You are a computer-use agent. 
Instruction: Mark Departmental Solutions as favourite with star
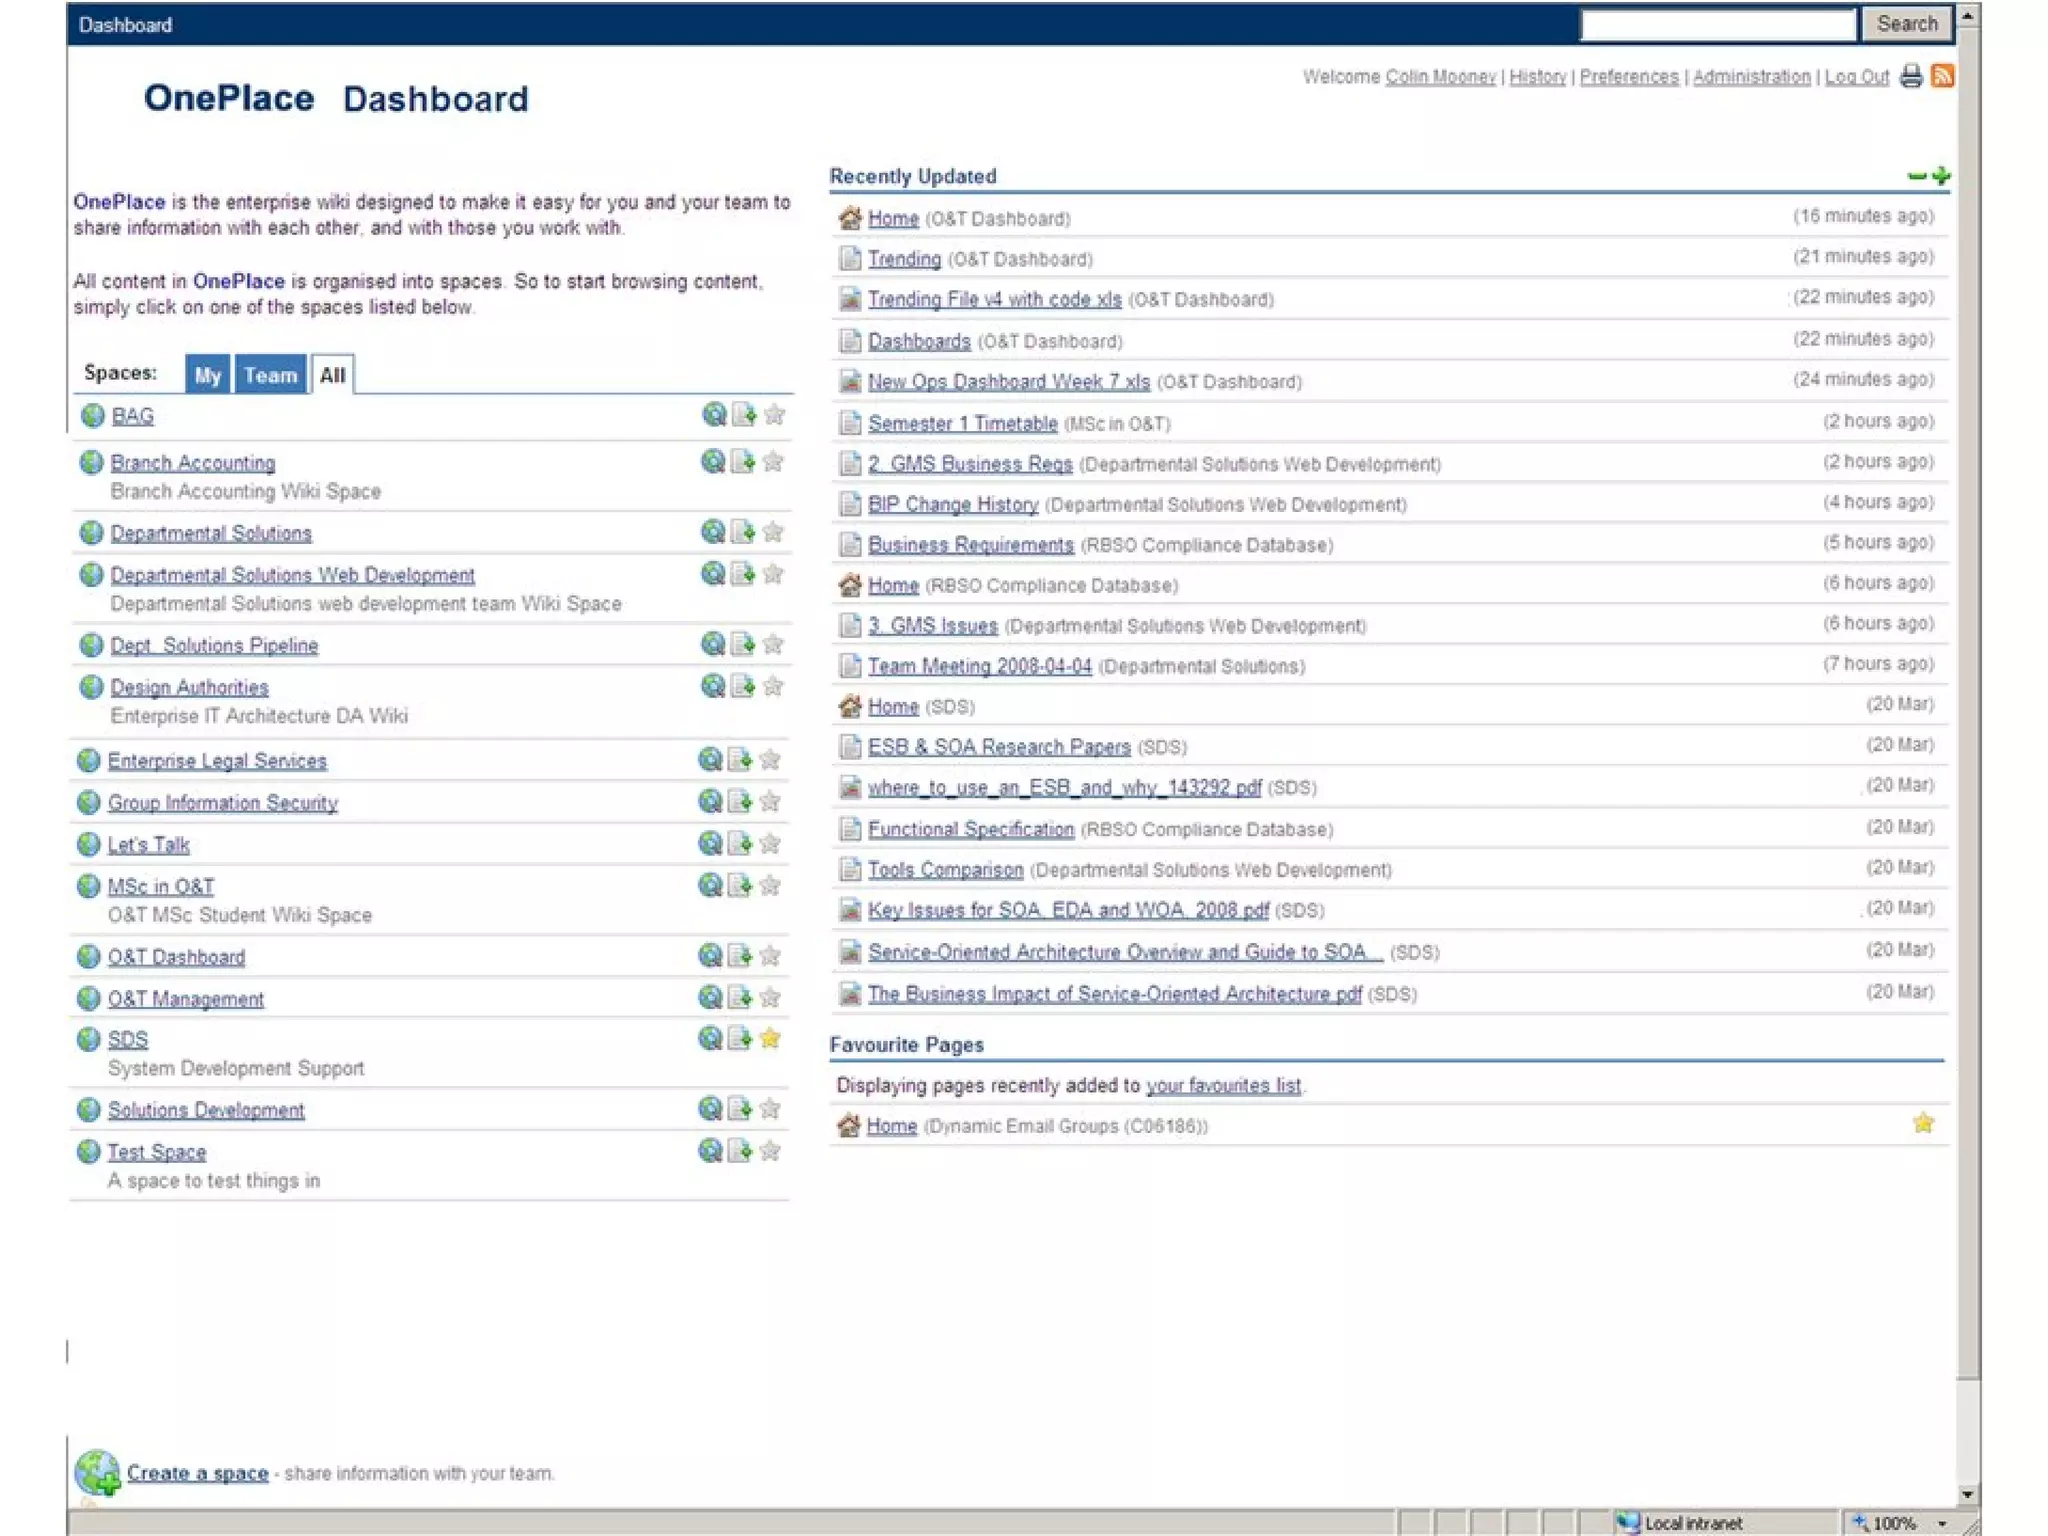[x=773, y=531]
